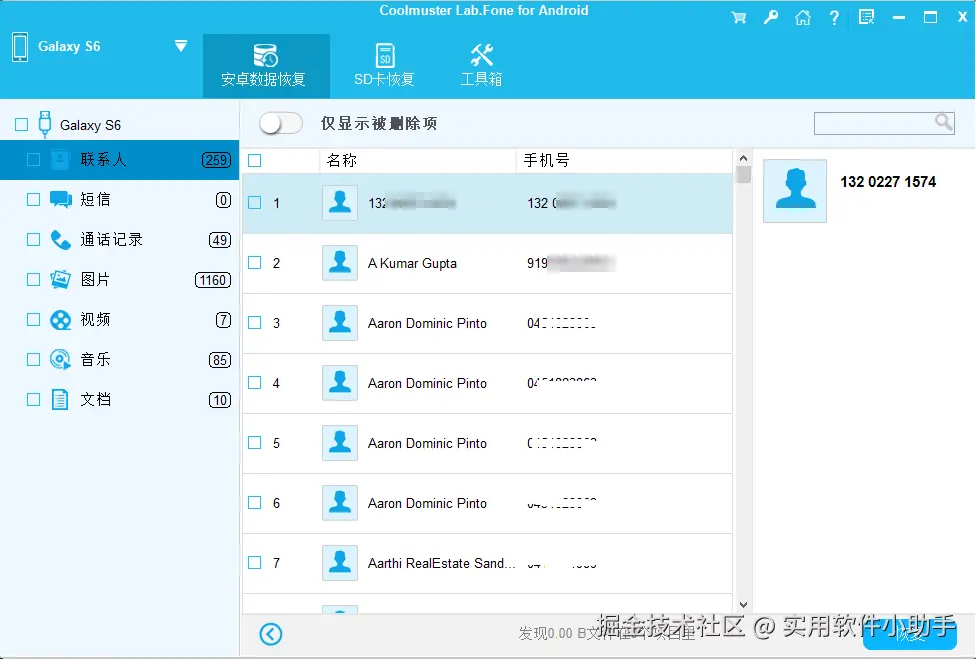Toggle the 仅显示被删除项 switch
This screenshot has width=976, height=659.
(281, 123)
